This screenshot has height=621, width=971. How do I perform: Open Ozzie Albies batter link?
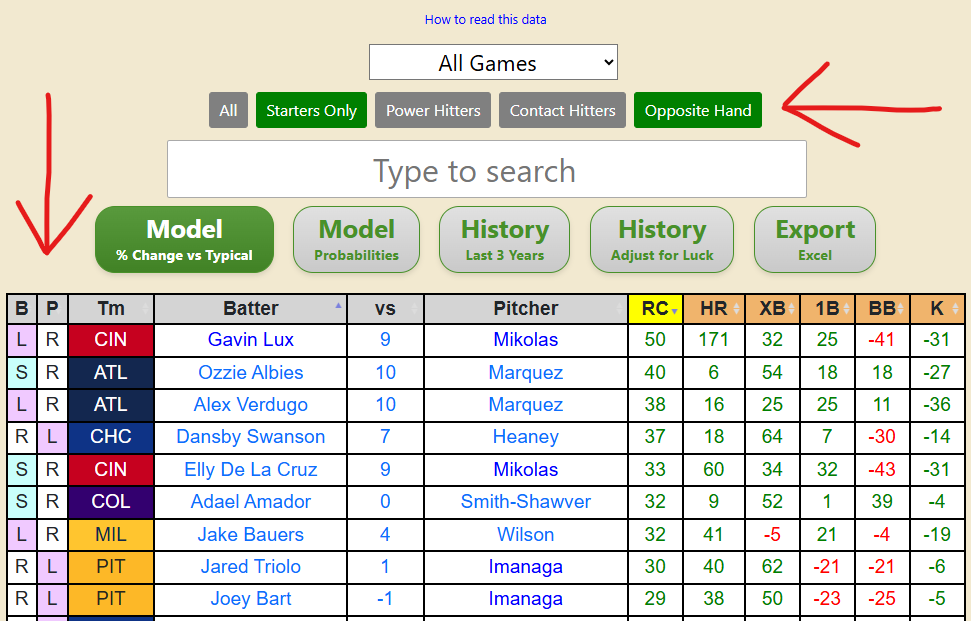[x=251, y=373]
